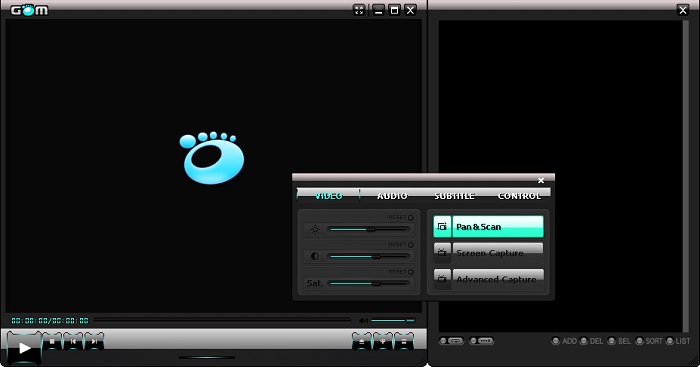Click the eject/open file icon
Screen dimensions: 700x367
(x=362, y=342)
